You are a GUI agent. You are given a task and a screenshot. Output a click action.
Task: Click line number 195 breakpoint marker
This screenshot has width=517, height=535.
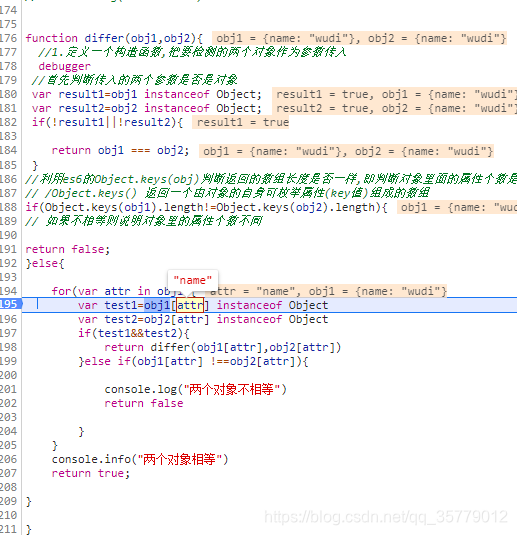click(x=10, y=304)
